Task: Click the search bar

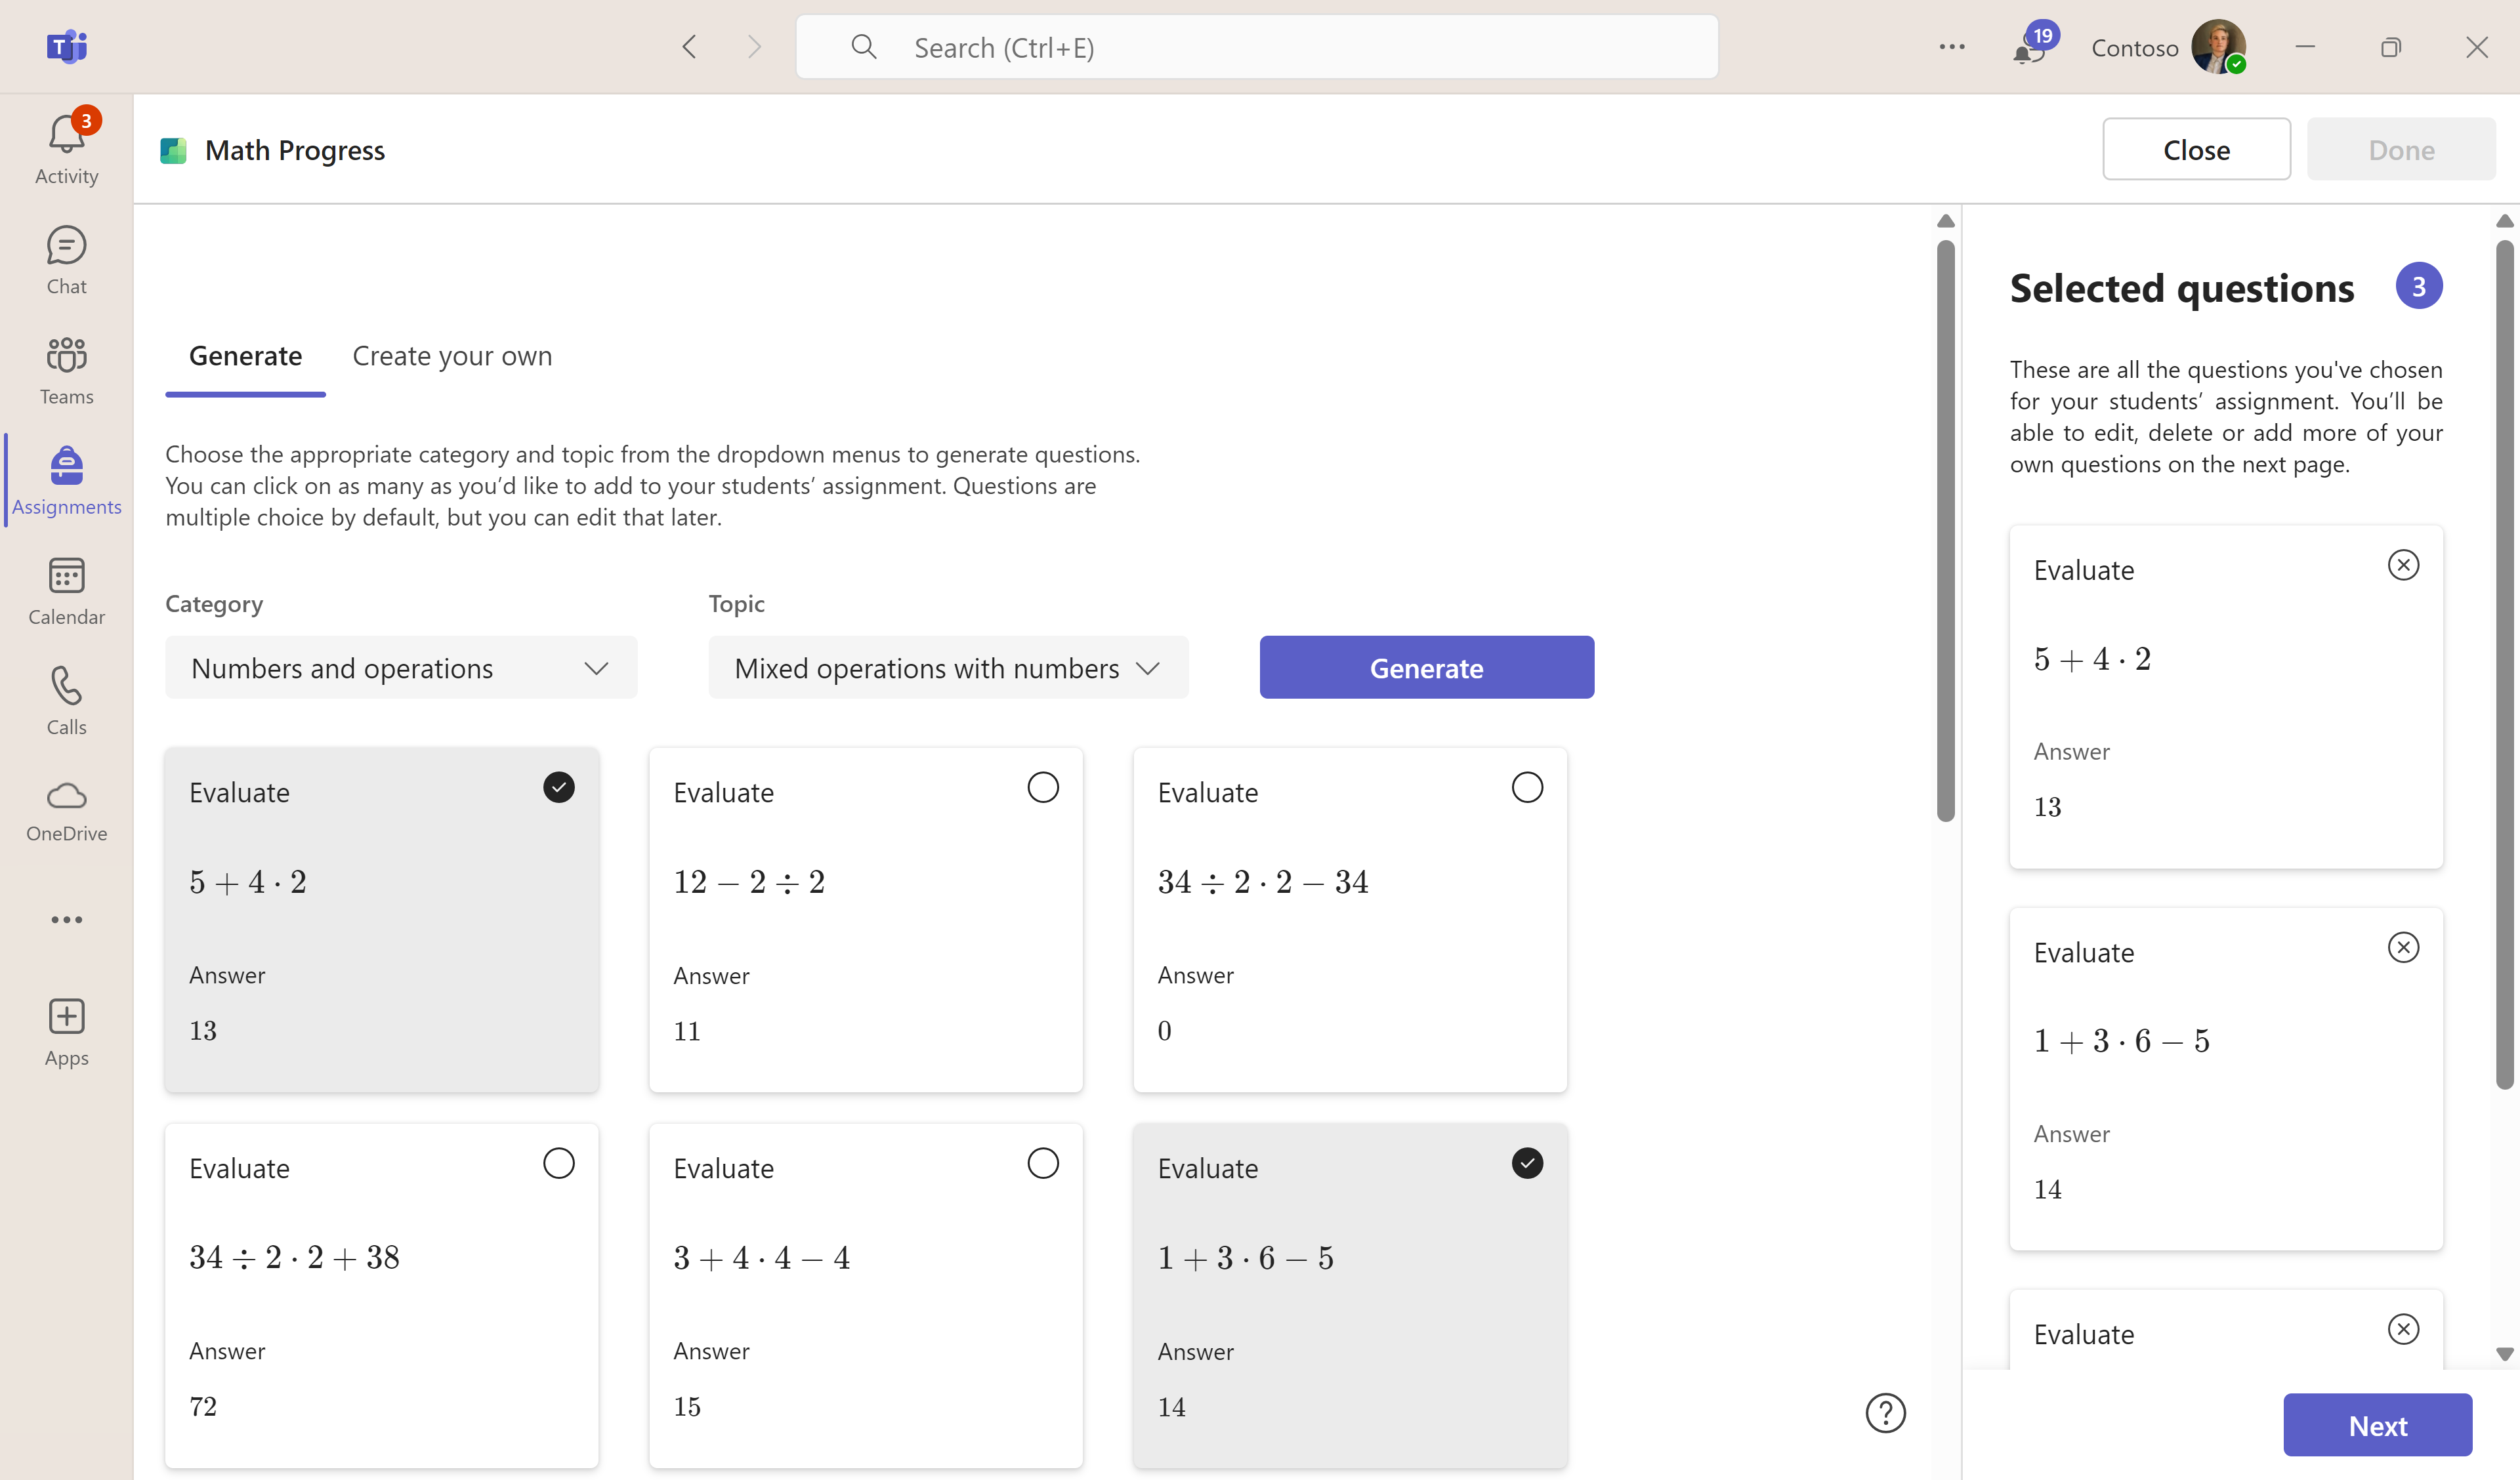Action: 1256,46
